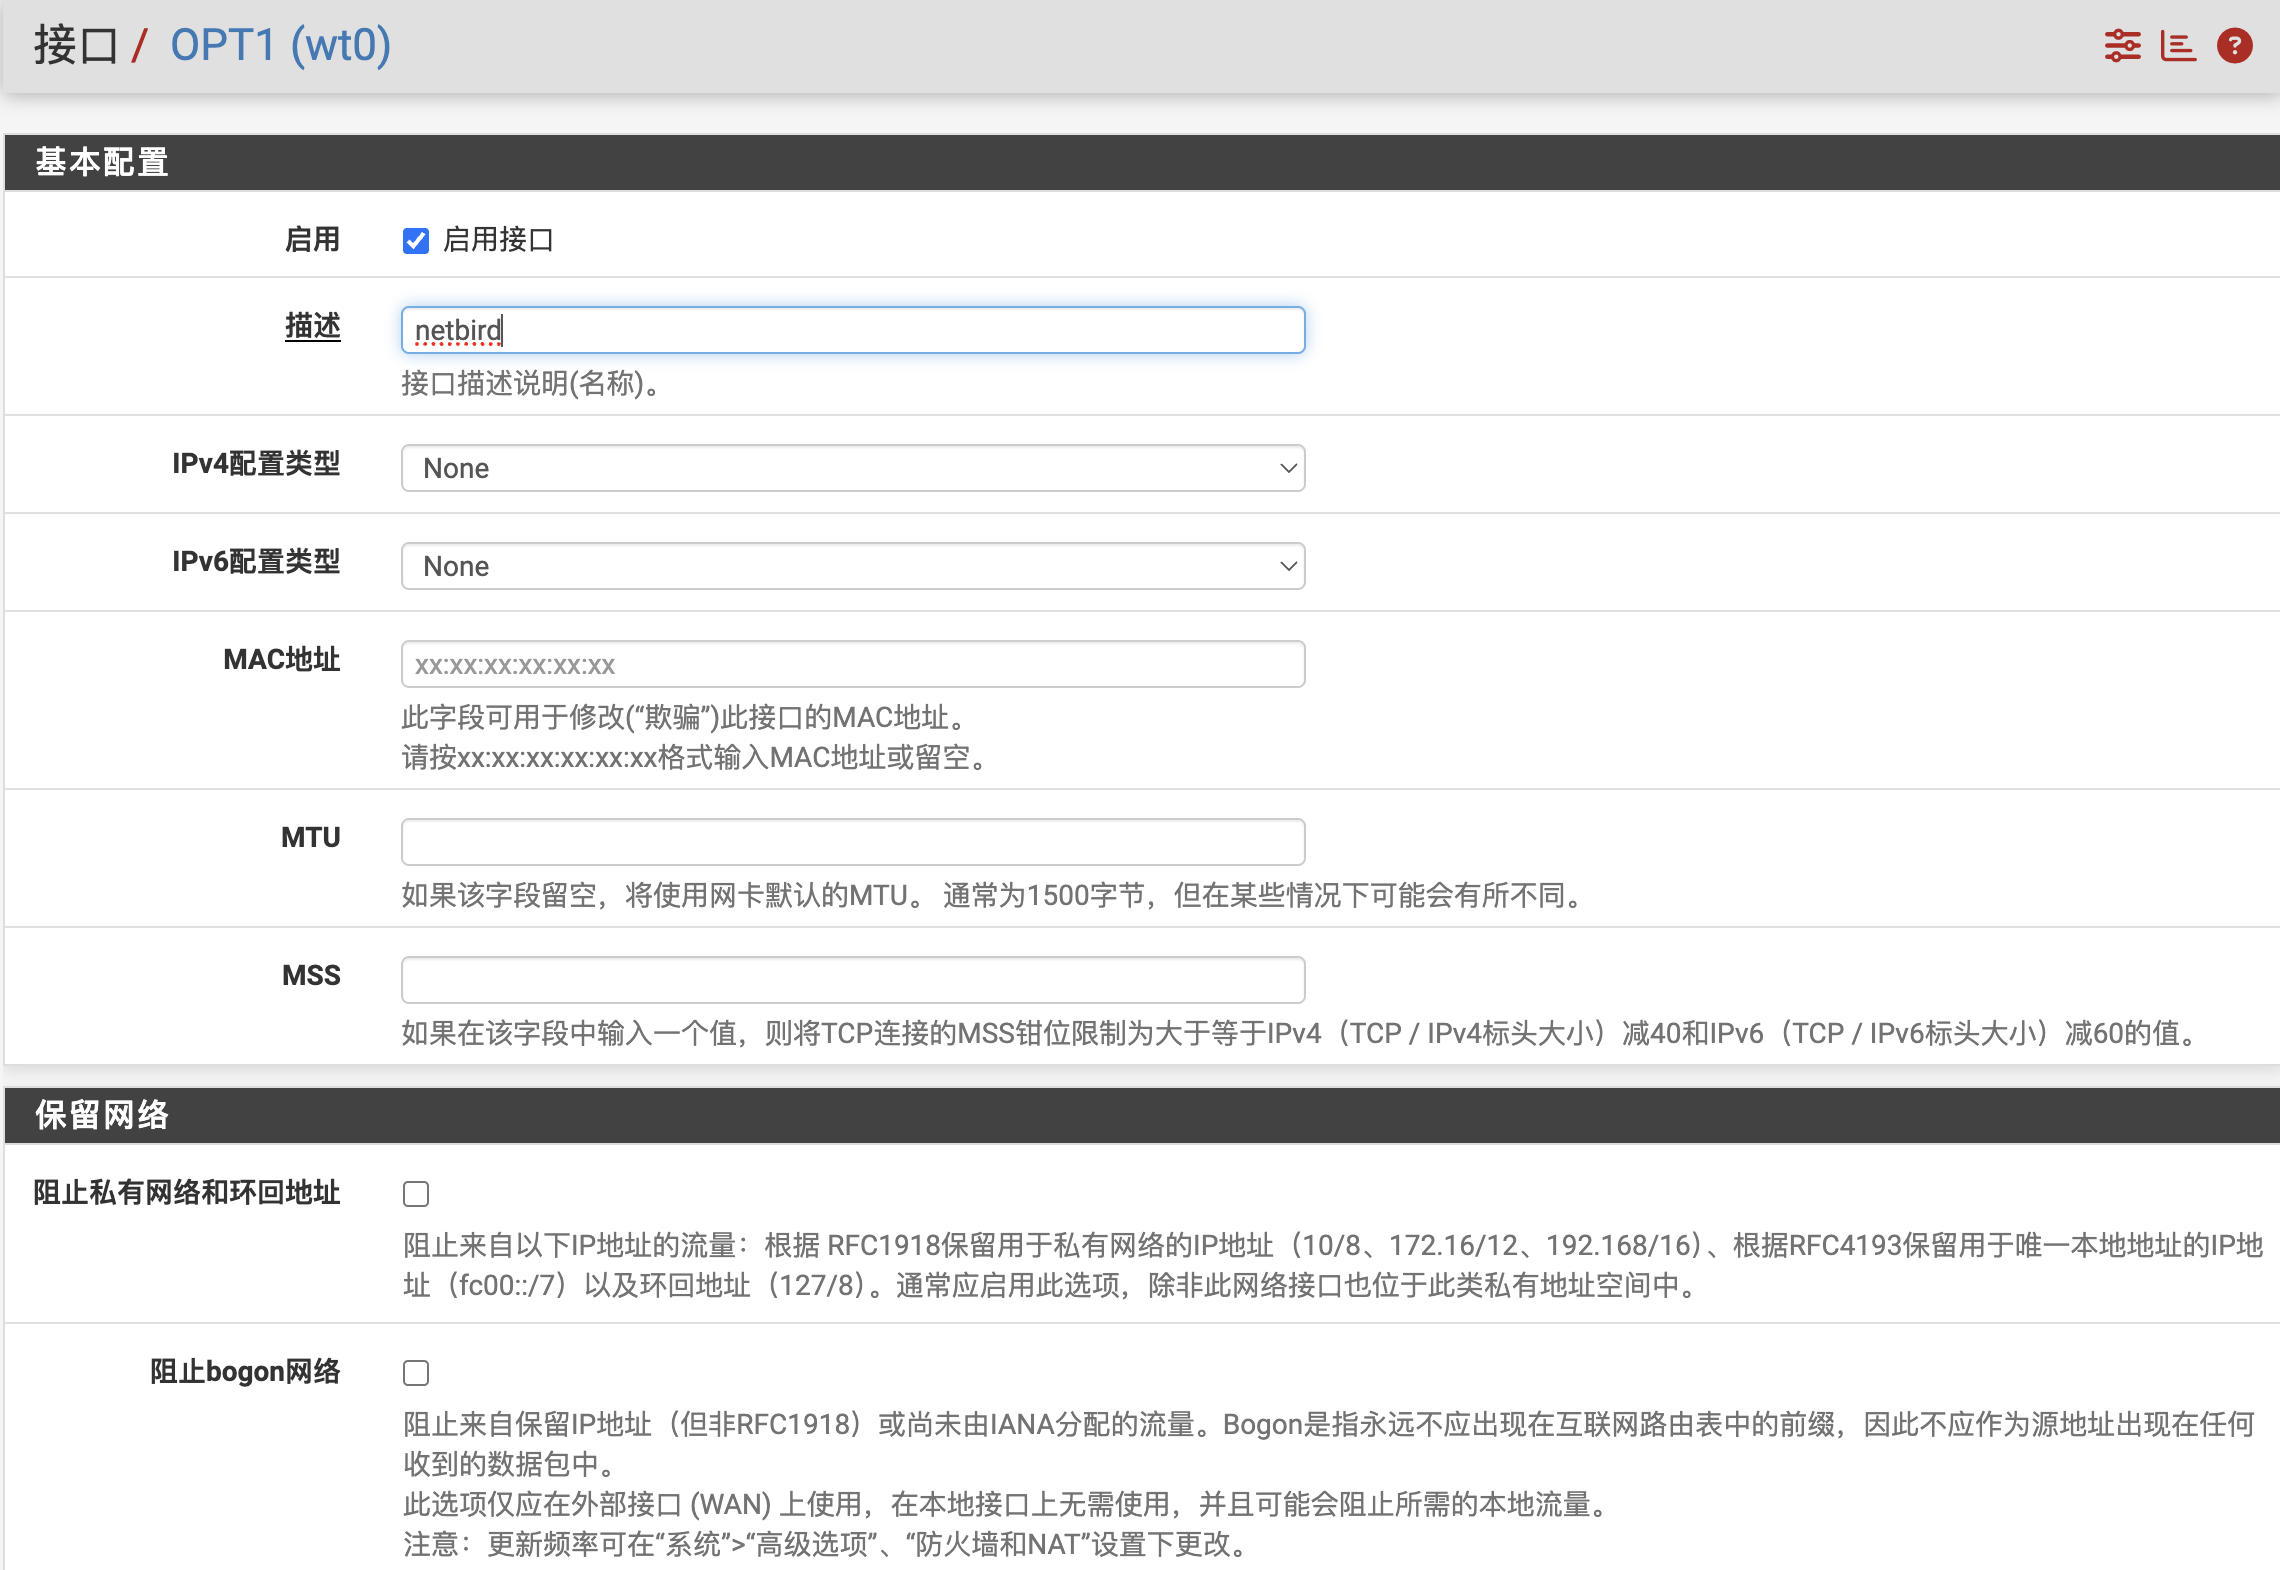
Task: Toggle the 启用接口 checkbox
Action: (x=416, y=241)
